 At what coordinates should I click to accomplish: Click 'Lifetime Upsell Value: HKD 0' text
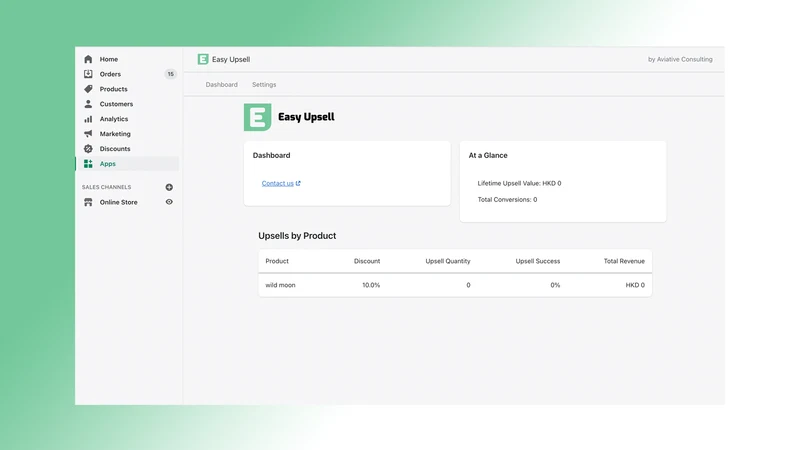tap(519, 183)
